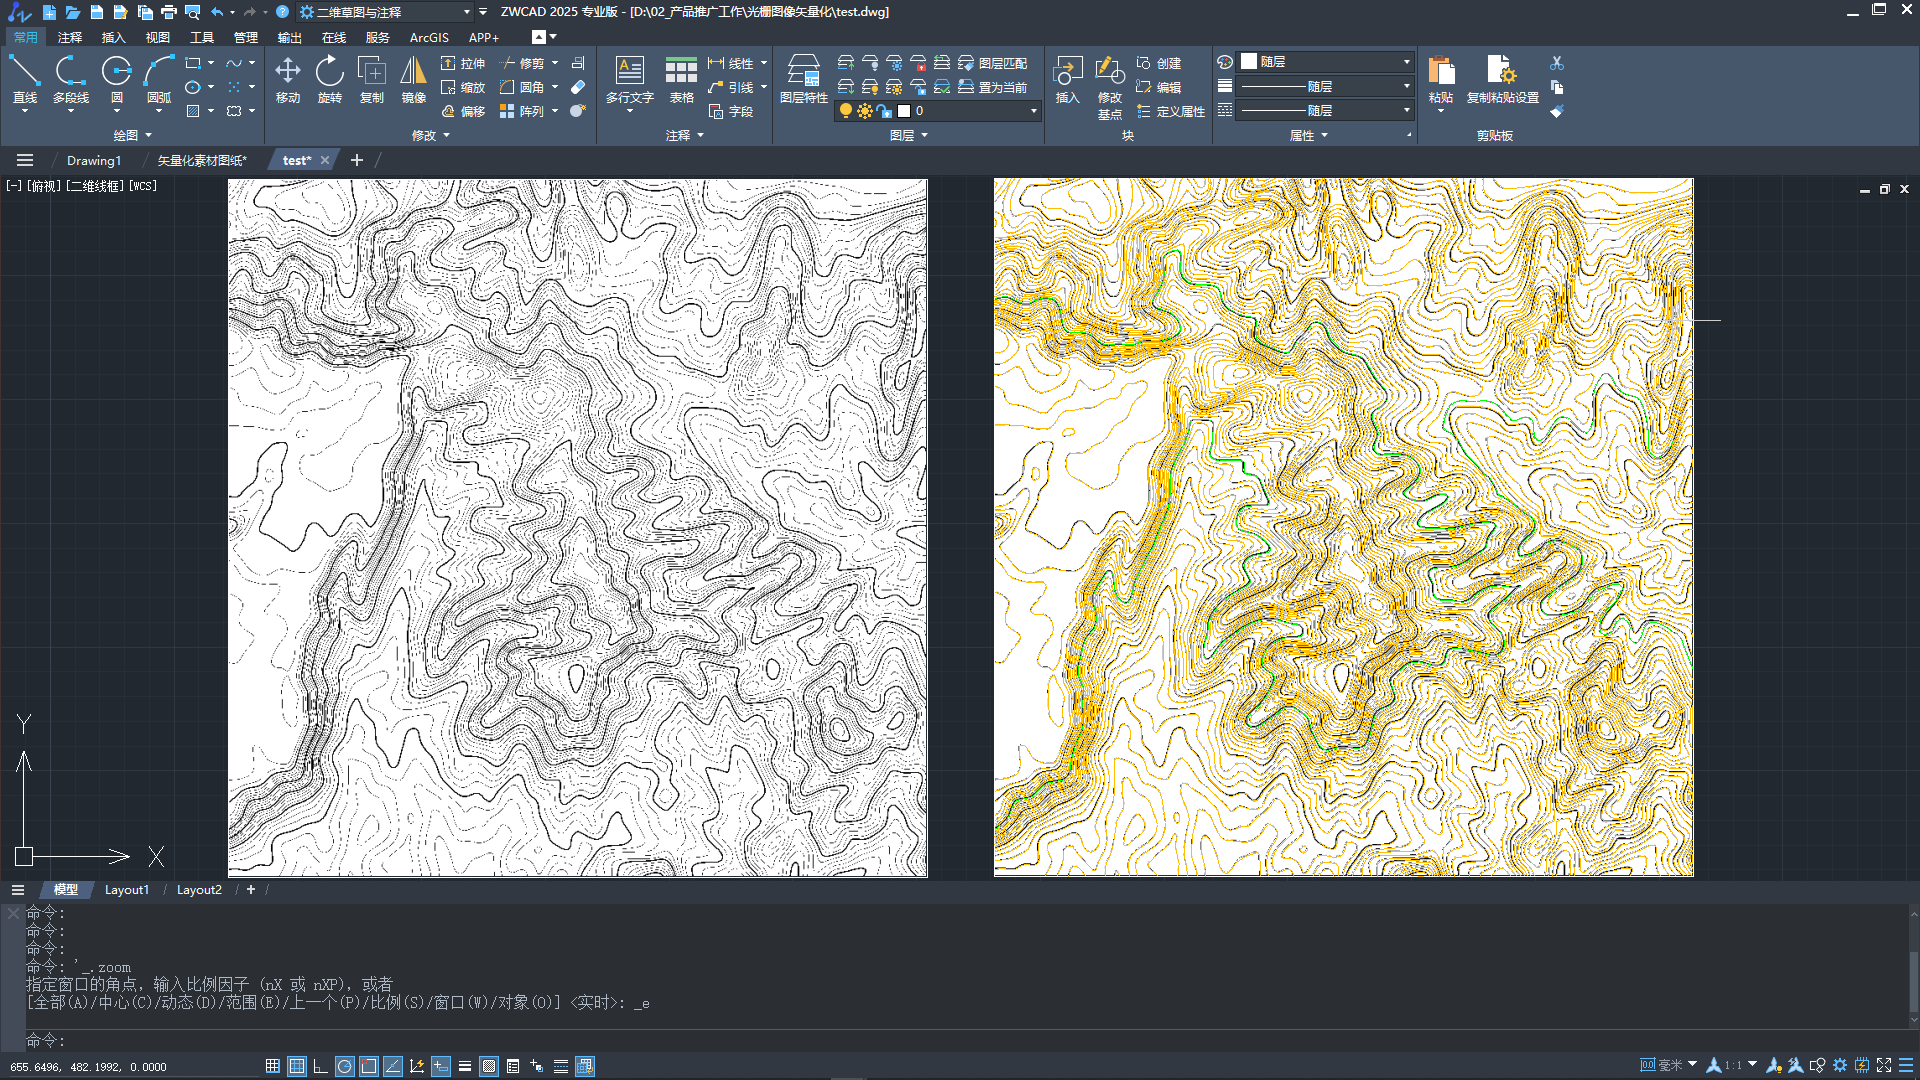Screen dimensions: 1920x1080
Task: Expand the 注释 (Annotation) panel
Action: [685, 135]
